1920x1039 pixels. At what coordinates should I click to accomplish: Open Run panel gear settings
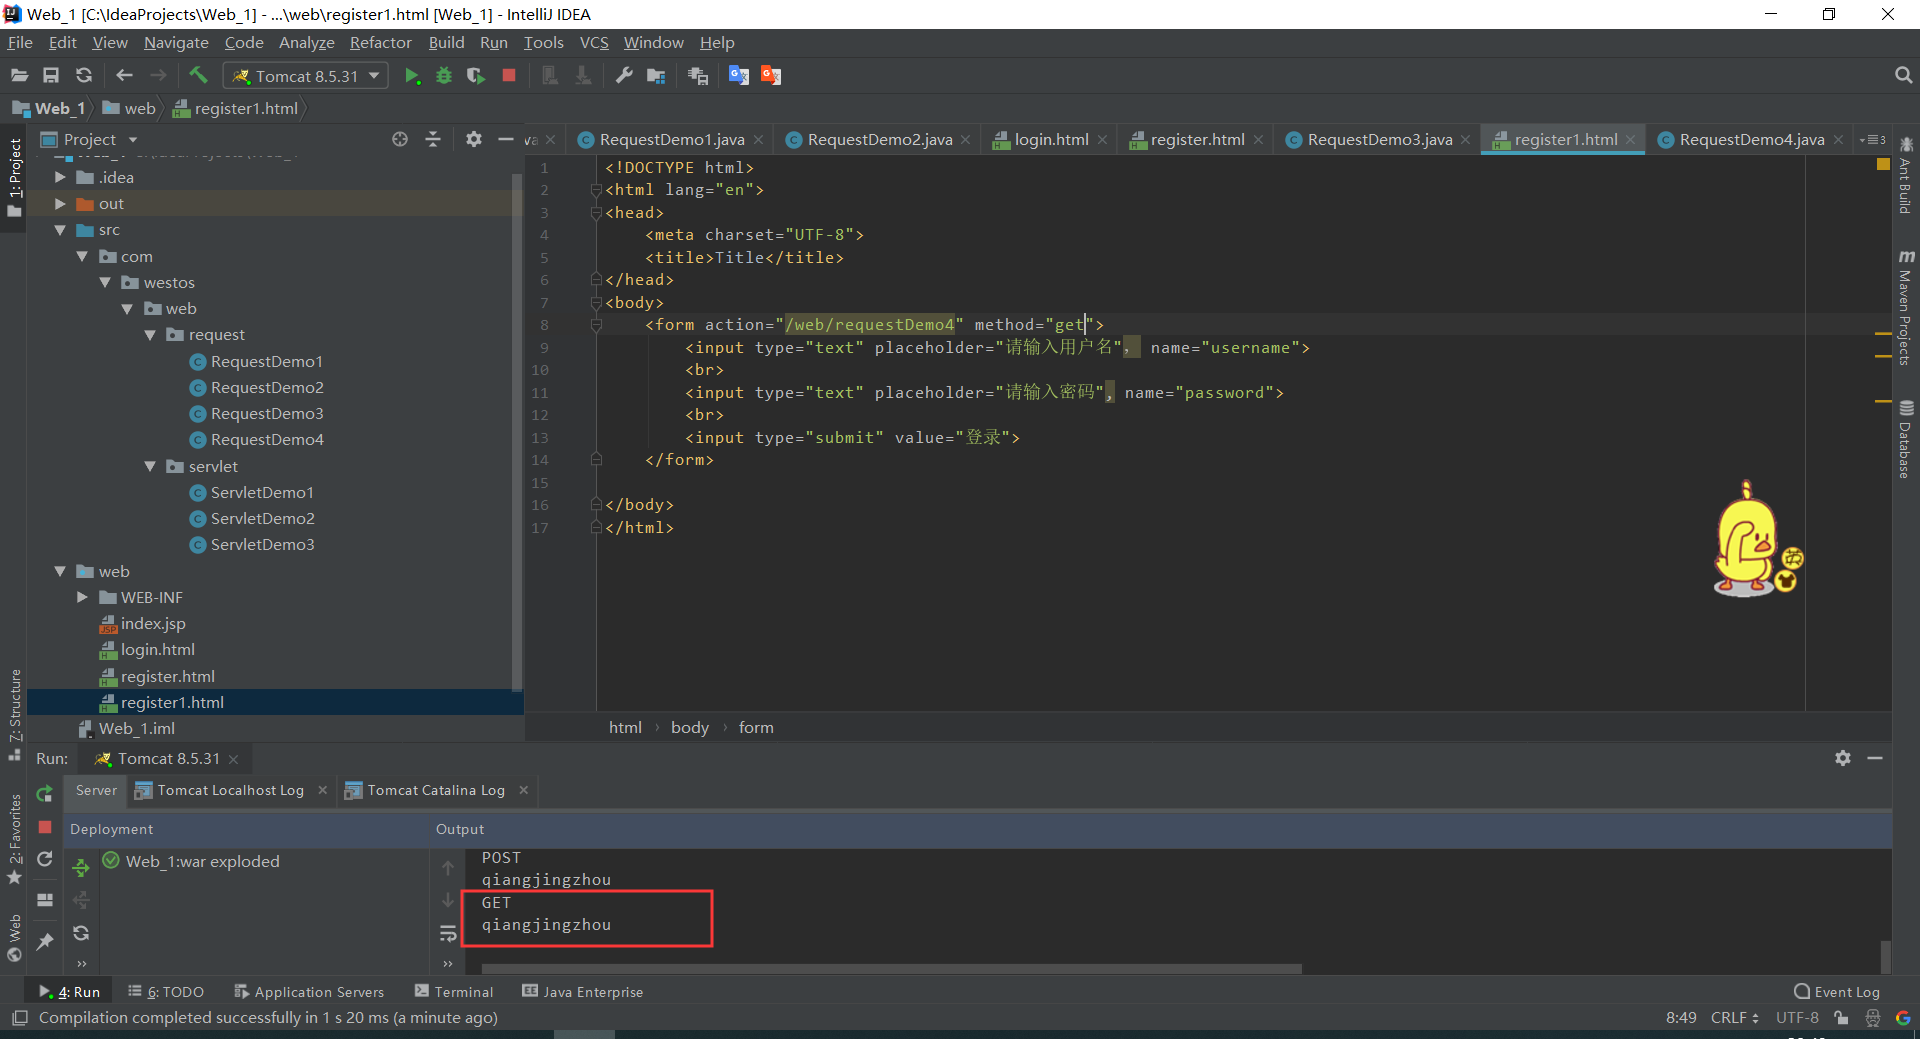click(x=1843, y=758)
